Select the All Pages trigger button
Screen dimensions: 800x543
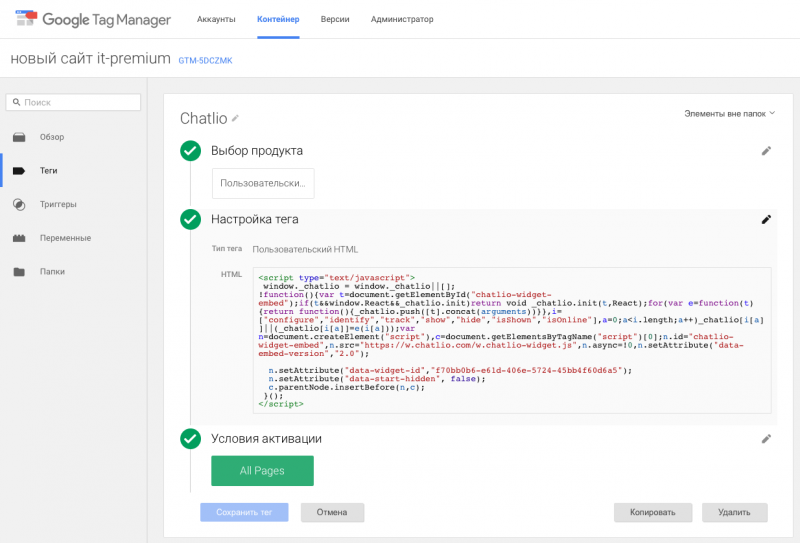262,471
